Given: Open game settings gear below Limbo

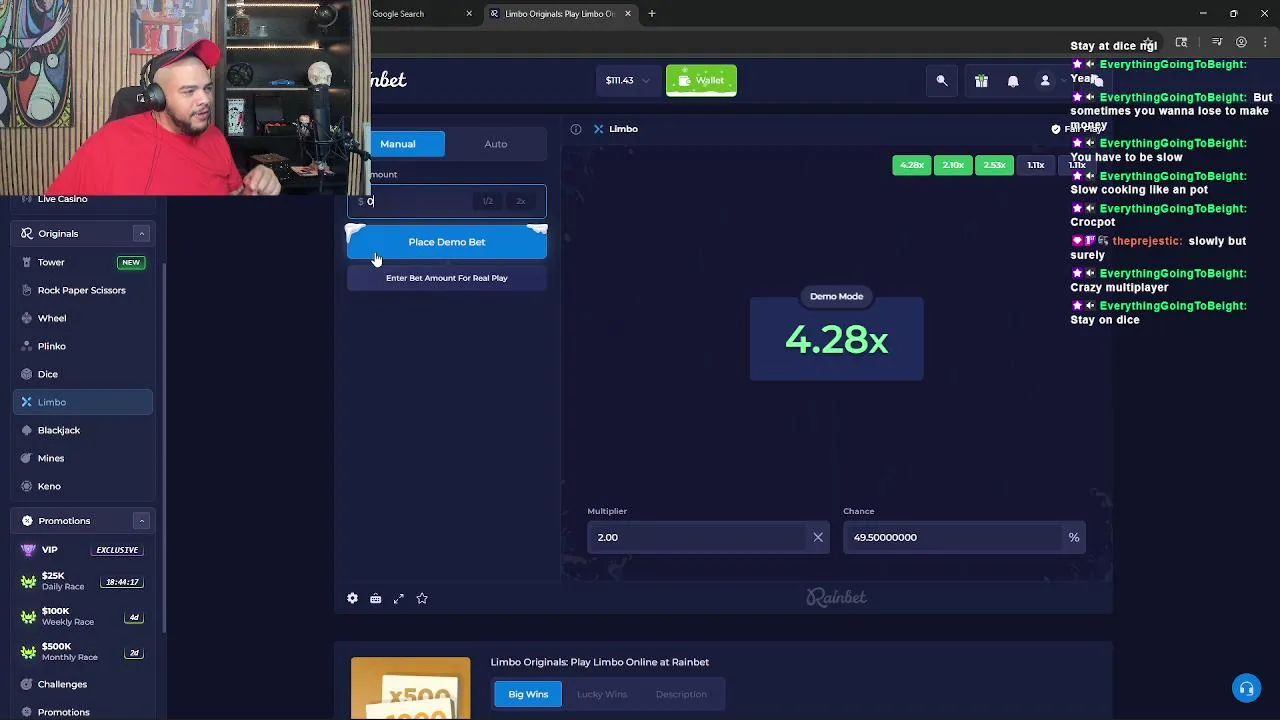Looking at the screenshot, I should click(352, 598).
